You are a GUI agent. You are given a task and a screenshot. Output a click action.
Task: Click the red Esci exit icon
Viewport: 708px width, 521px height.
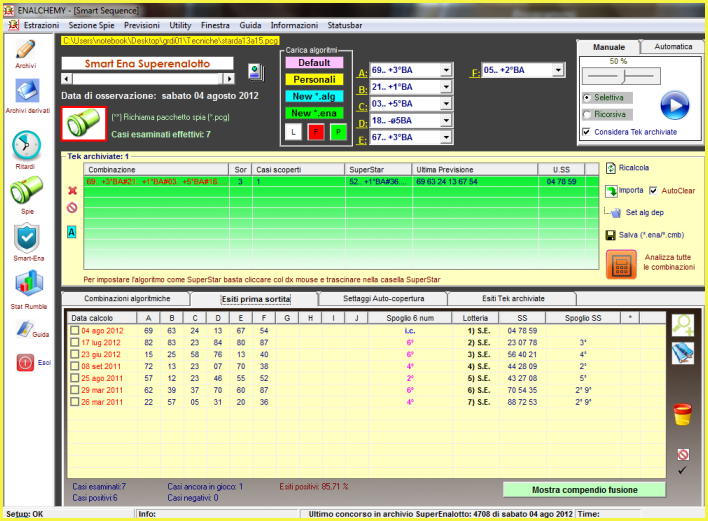point(25,362)
